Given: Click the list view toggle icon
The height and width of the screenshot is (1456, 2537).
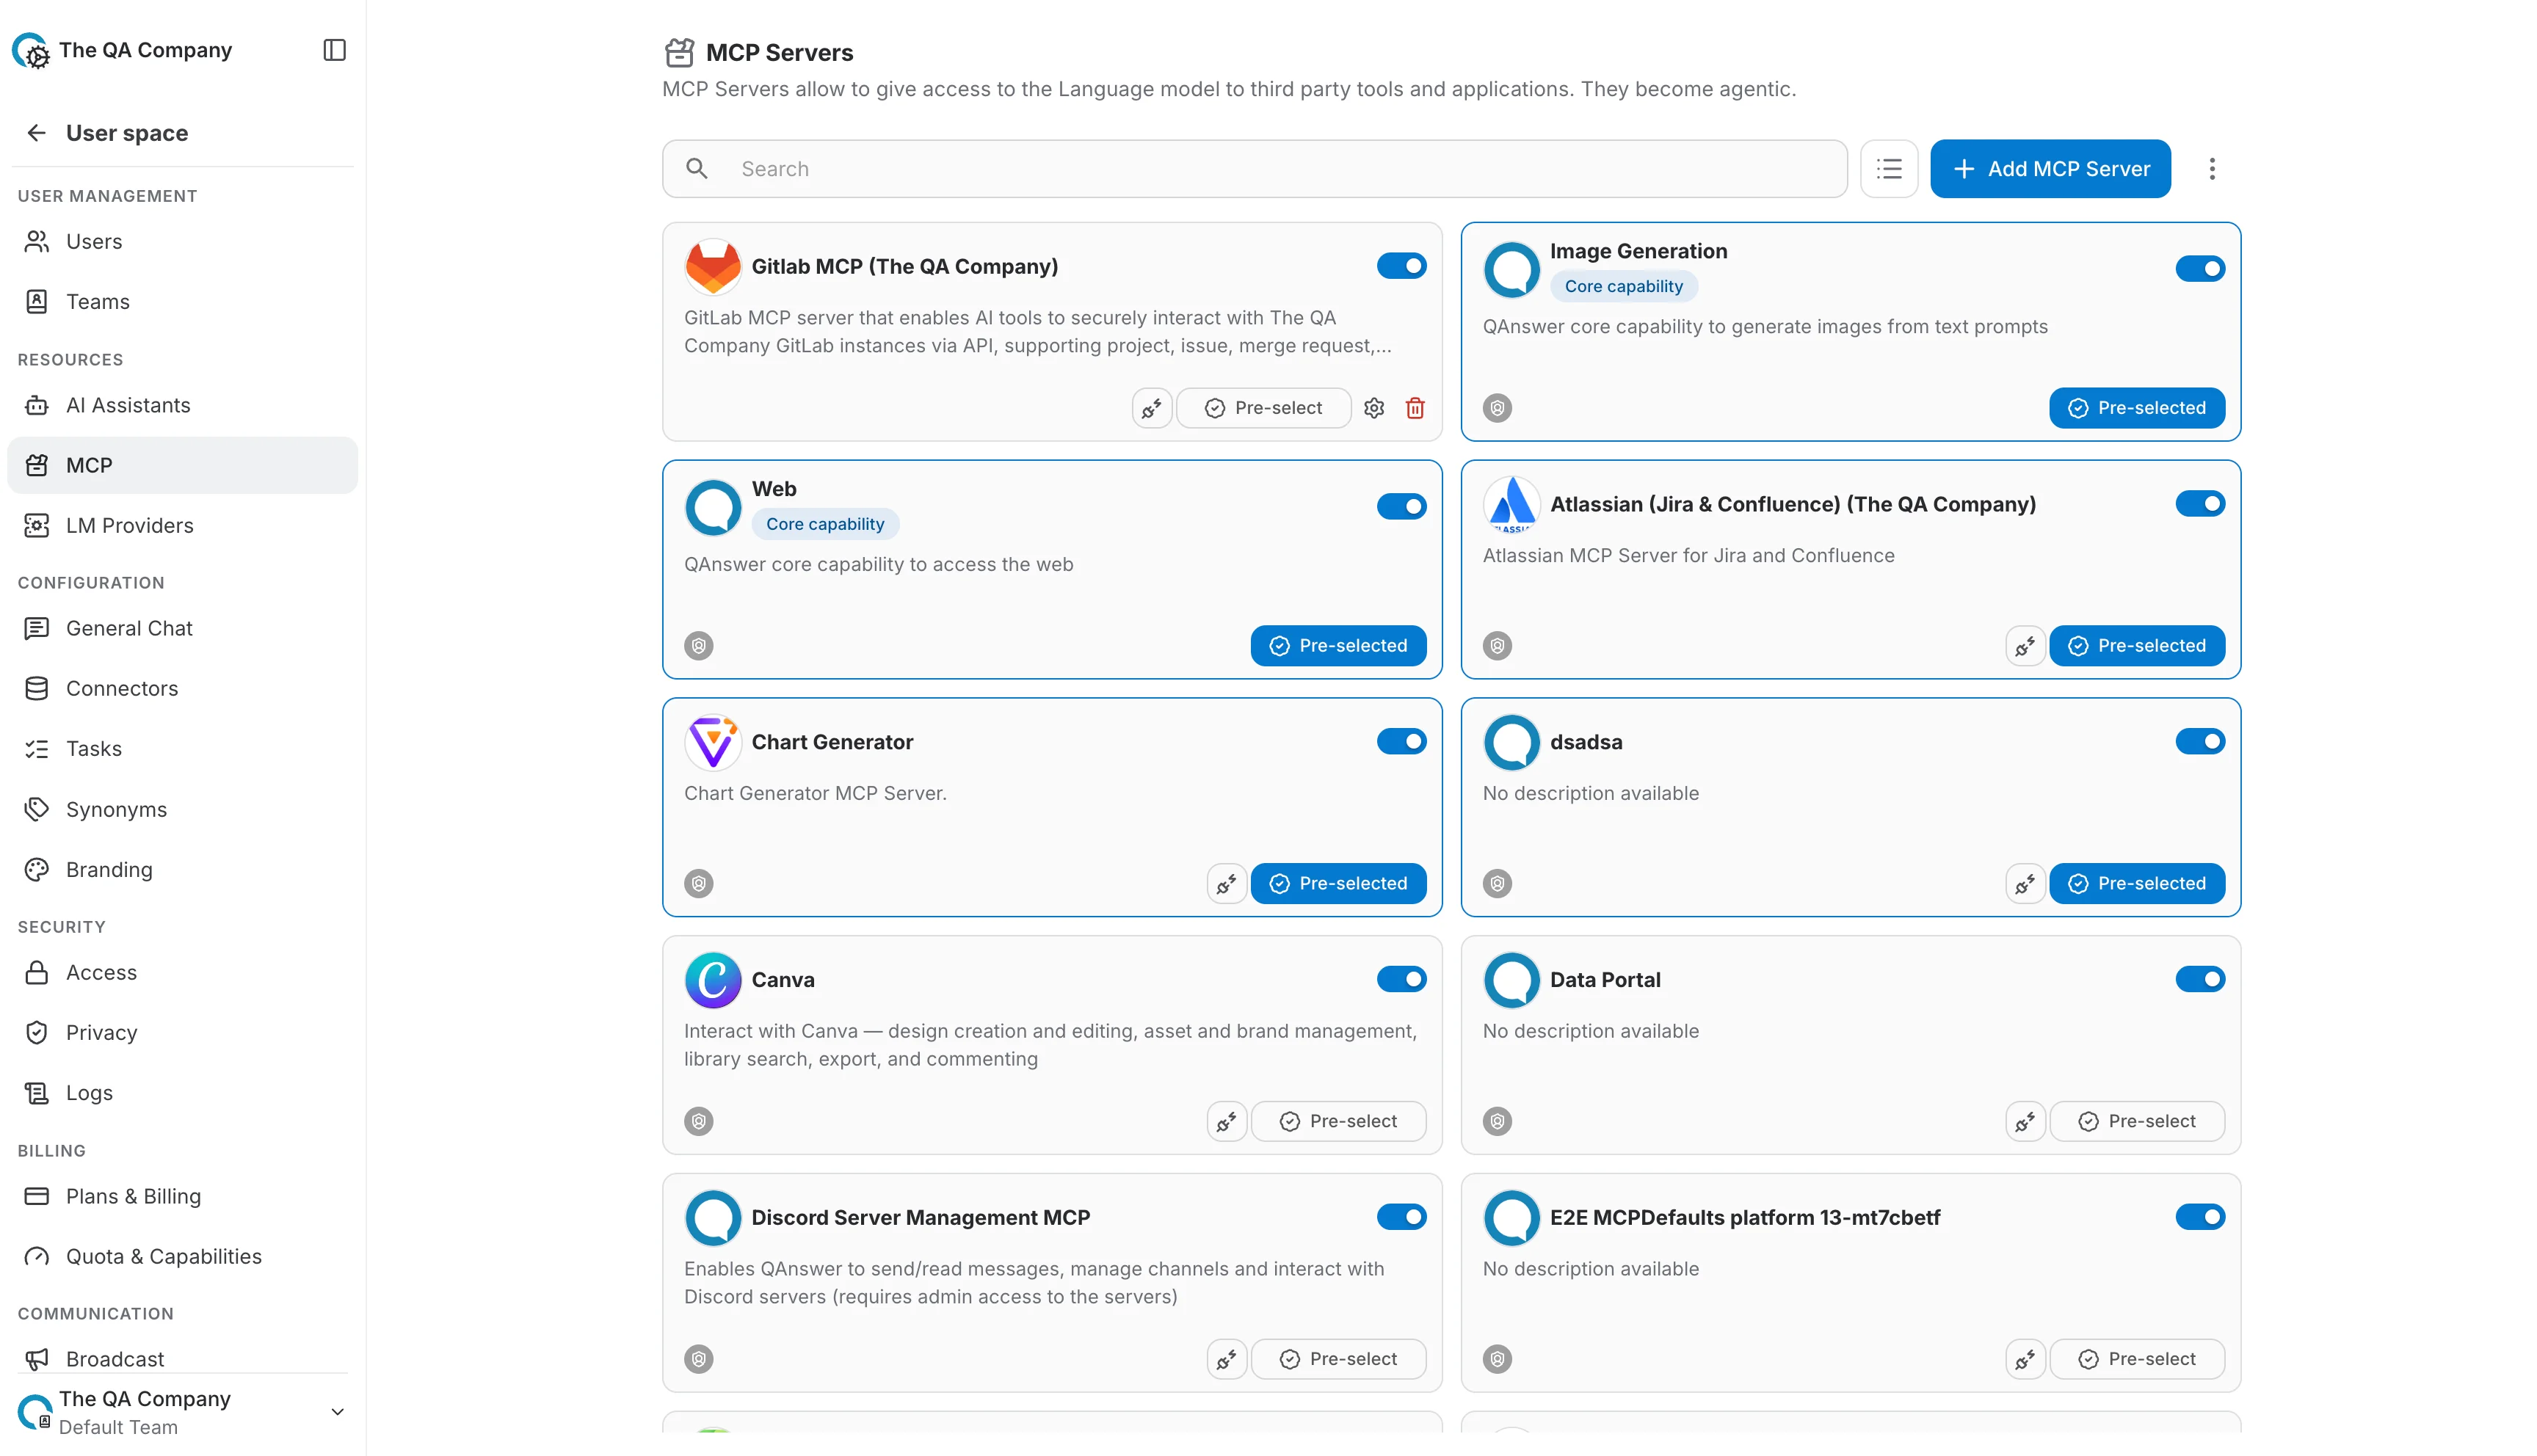Looking at the screenshot, I should tap(1888, 169).
